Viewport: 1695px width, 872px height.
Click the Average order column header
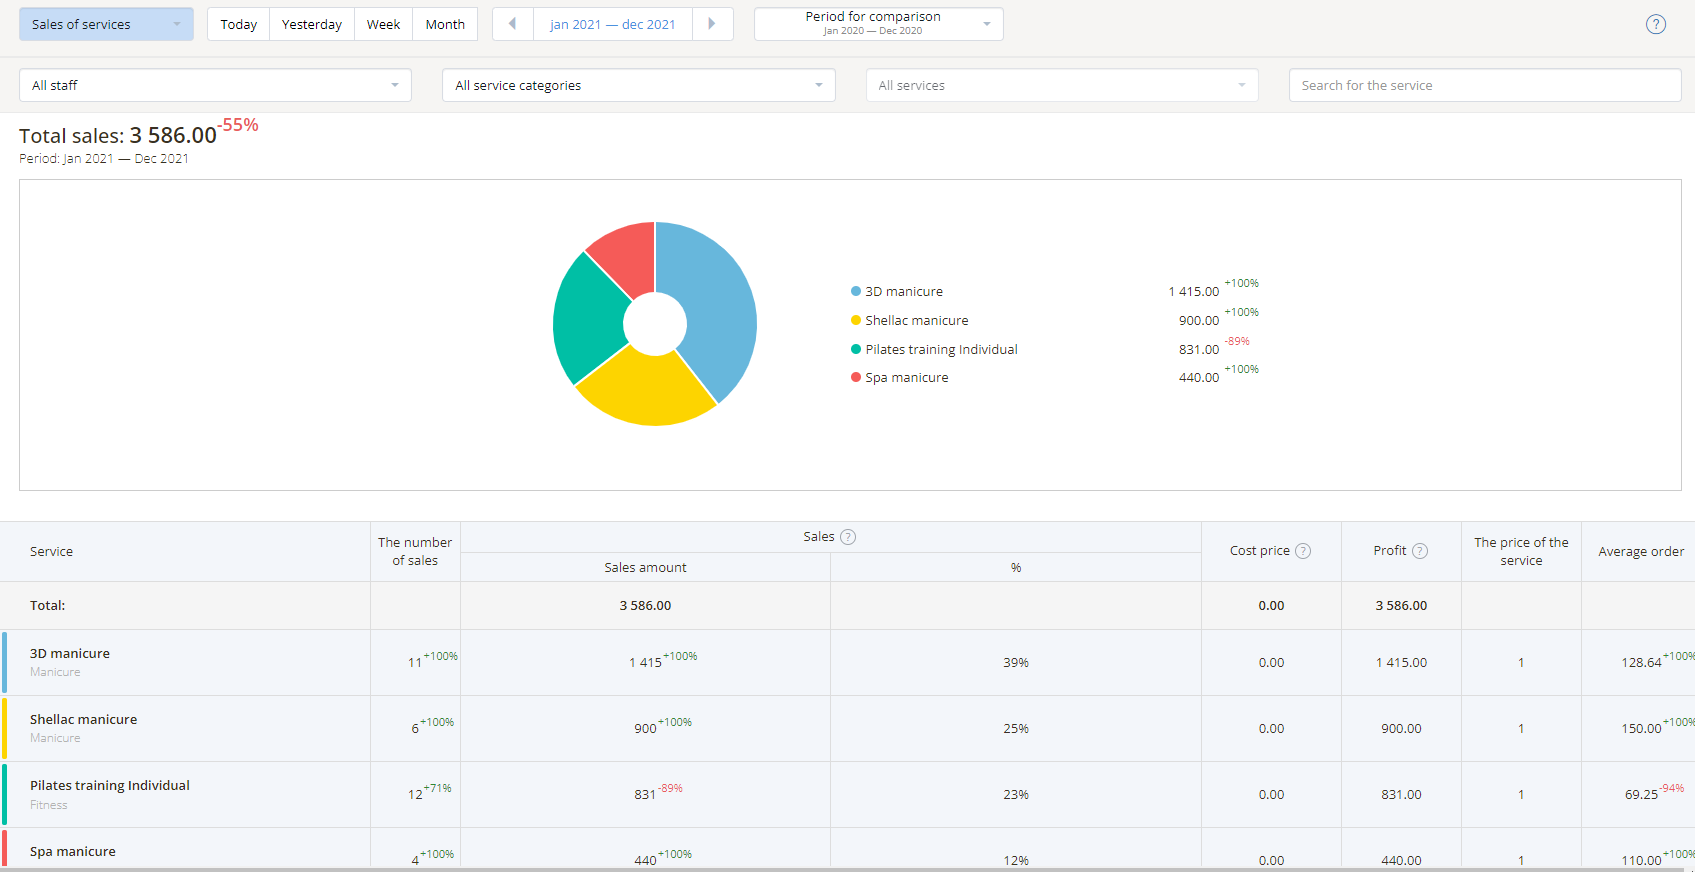click(x=1641, y=551)
